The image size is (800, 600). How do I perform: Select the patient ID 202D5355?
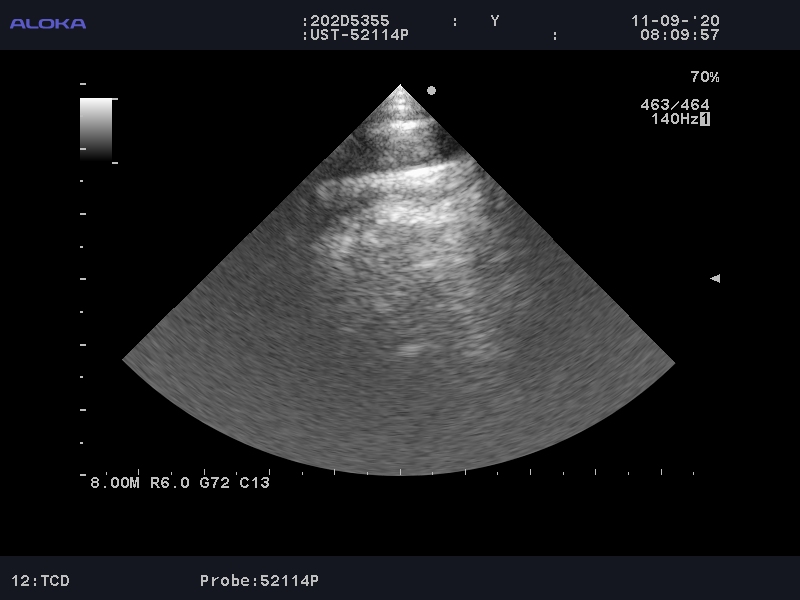tap(349, 21)
